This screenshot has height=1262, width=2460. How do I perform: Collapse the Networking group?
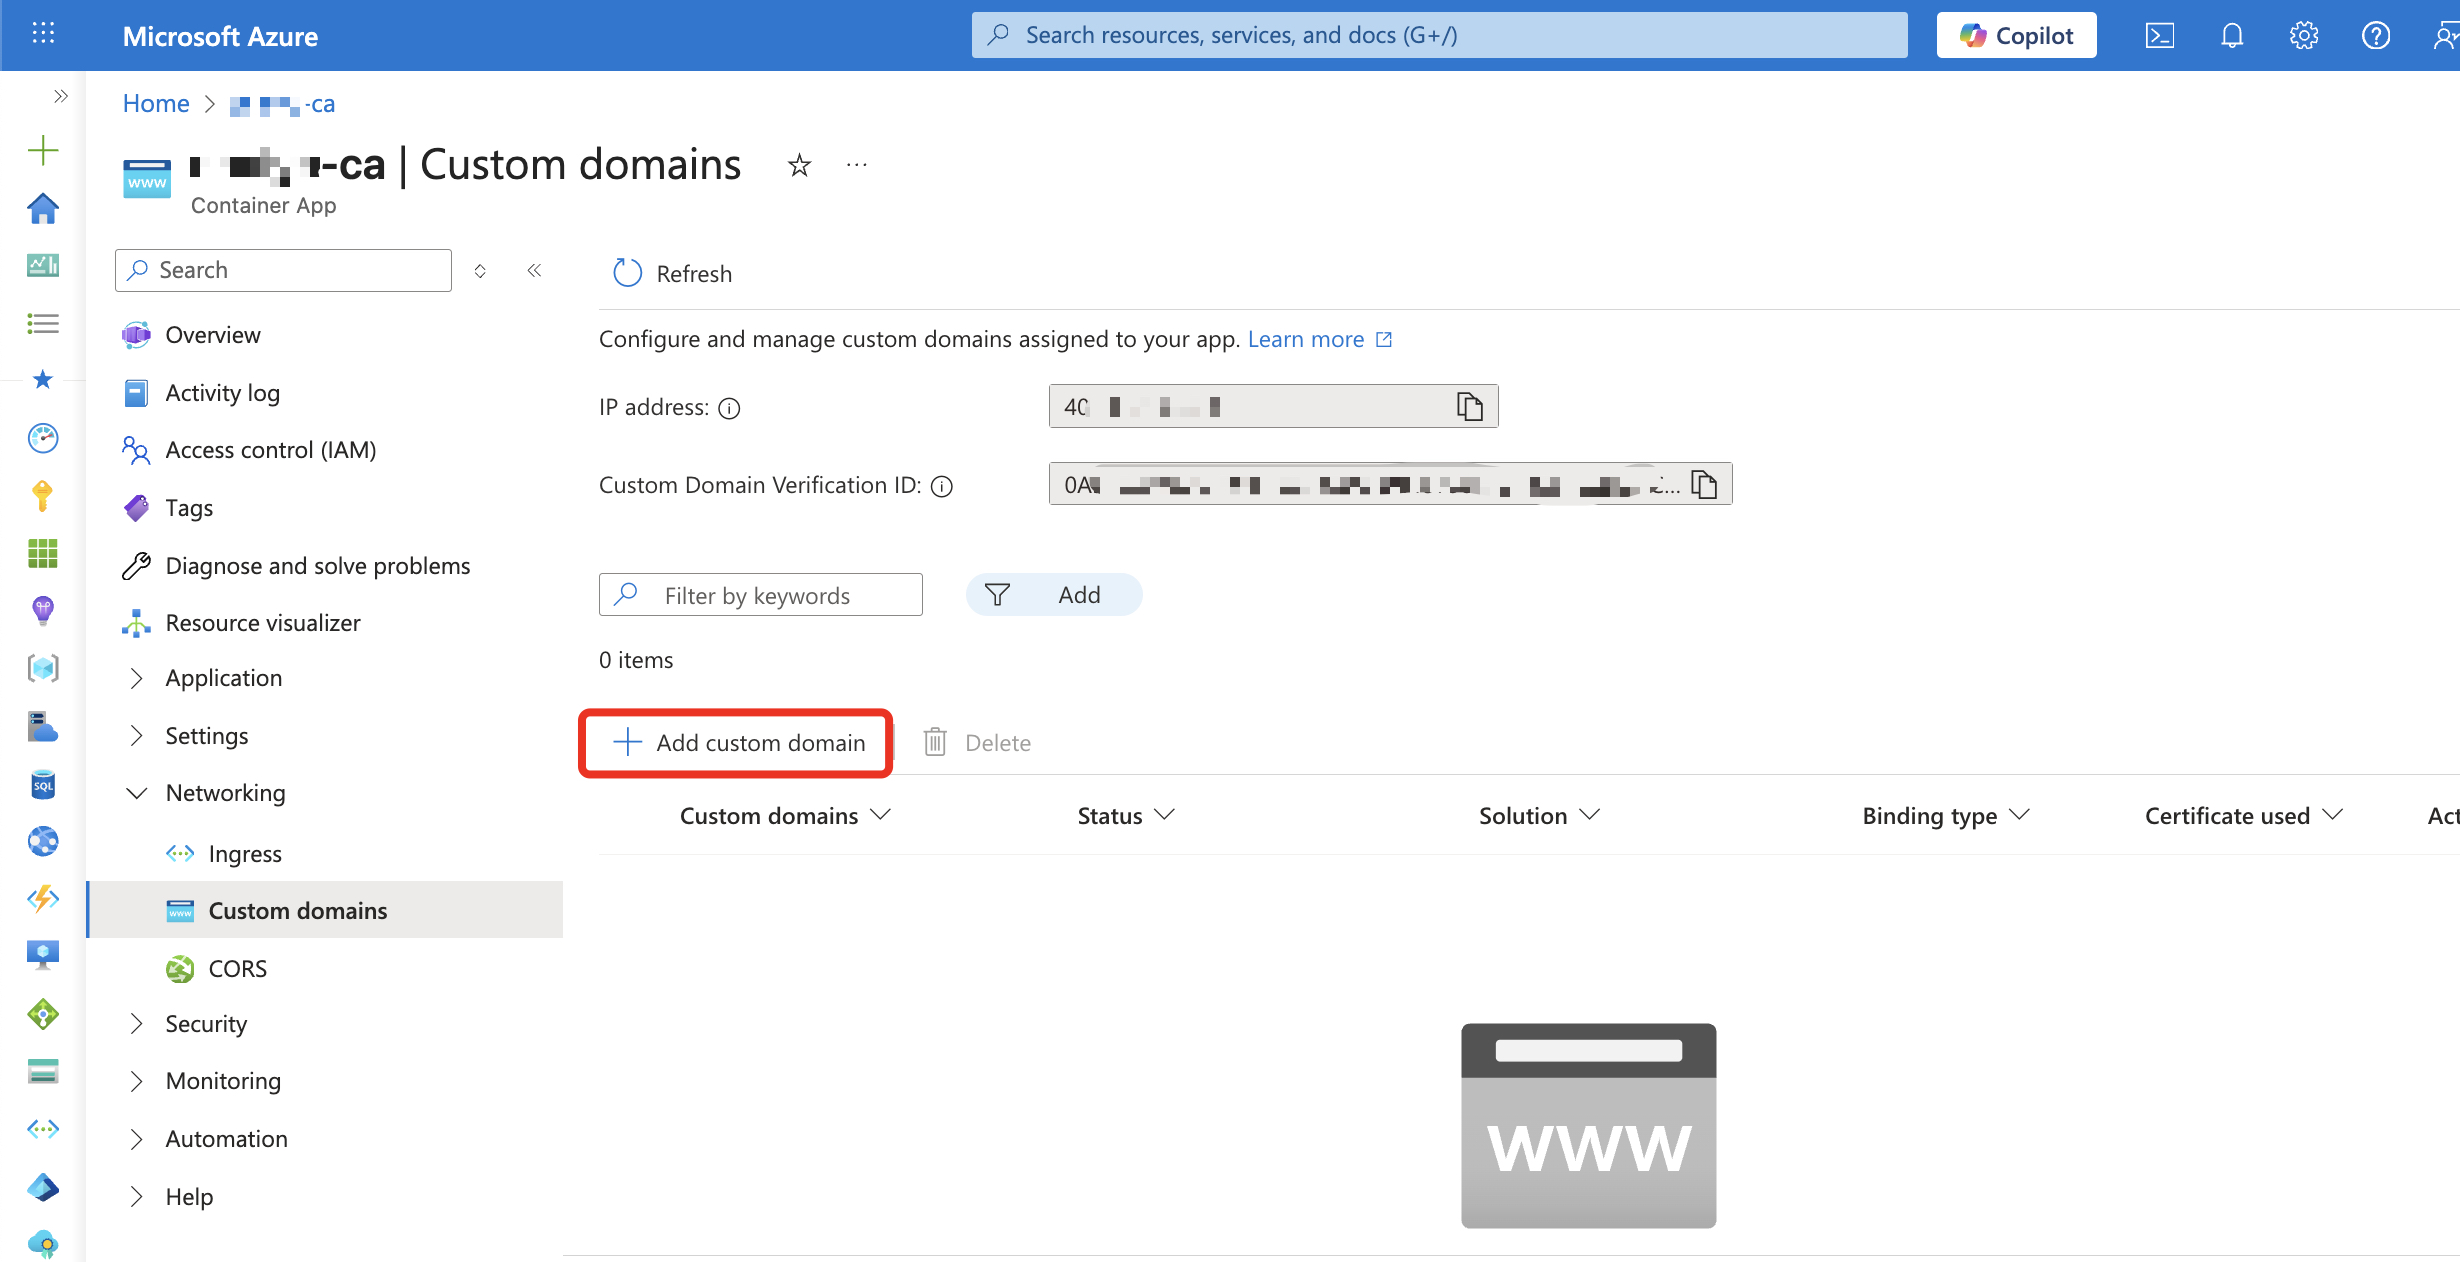226,793
